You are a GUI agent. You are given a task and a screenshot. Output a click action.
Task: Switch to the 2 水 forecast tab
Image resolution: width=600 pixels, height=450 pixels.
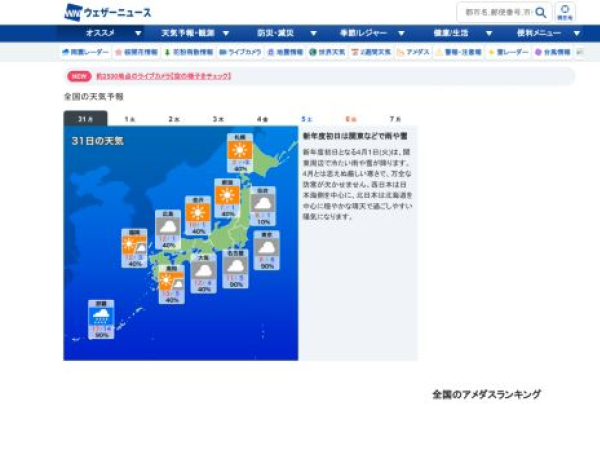click(x=174, y=119)
